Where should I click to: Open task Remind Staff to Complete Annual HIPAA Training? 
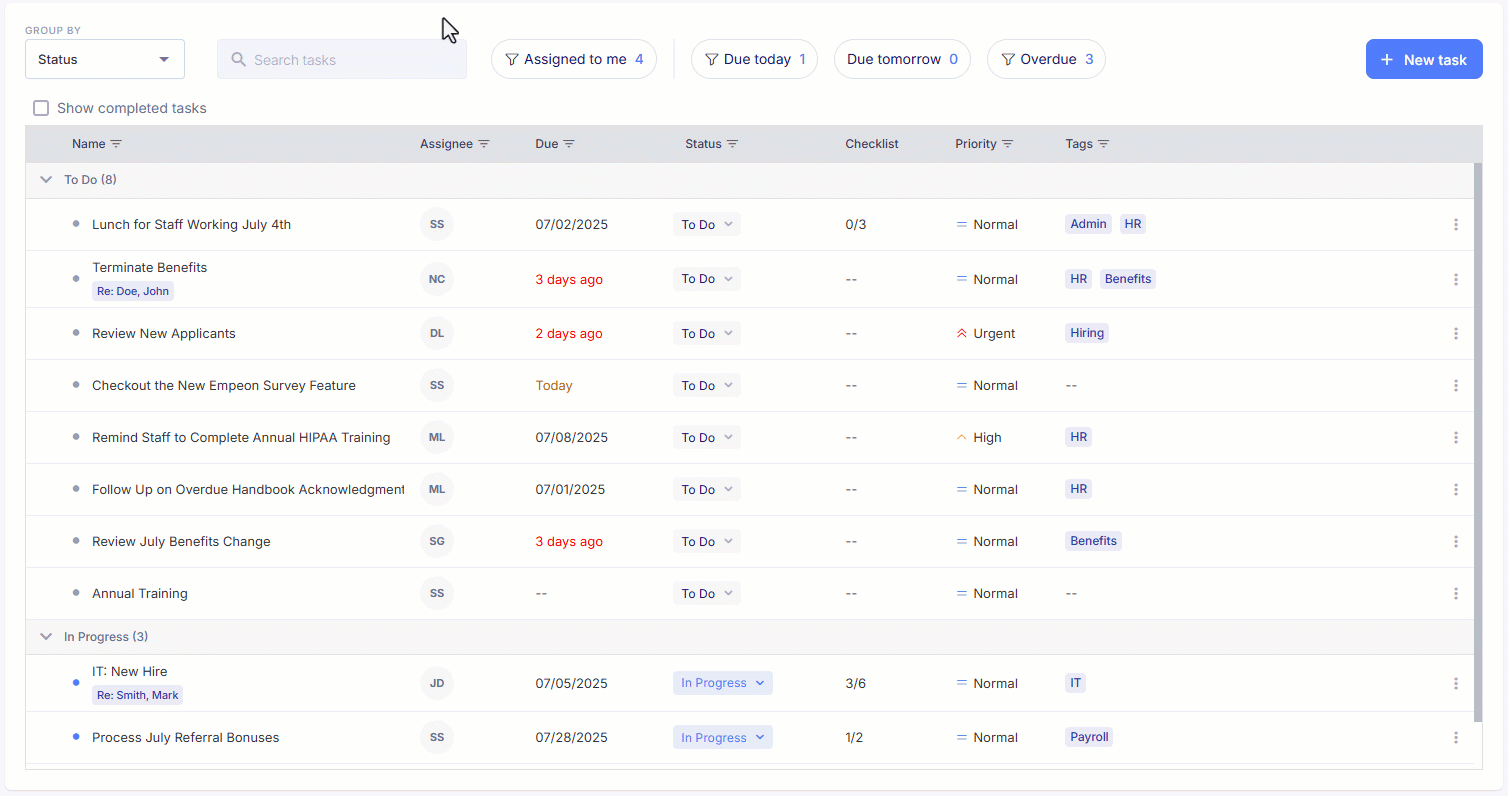pos(241,437)
